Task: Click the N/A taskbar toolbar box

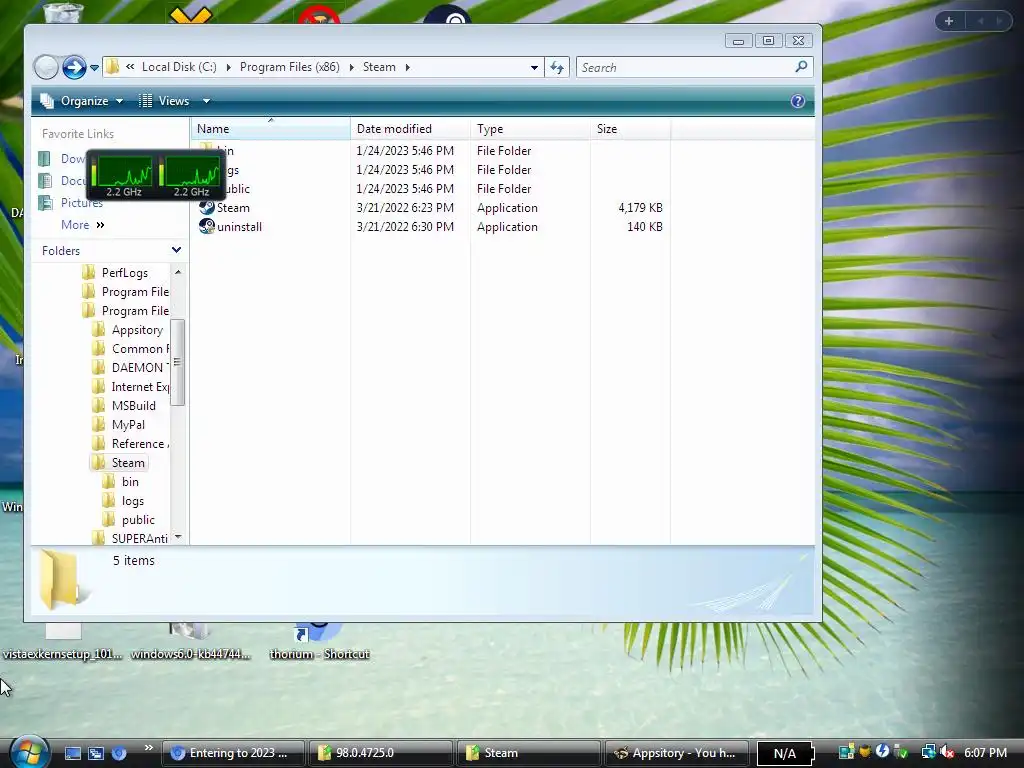Action: [784, 754]
